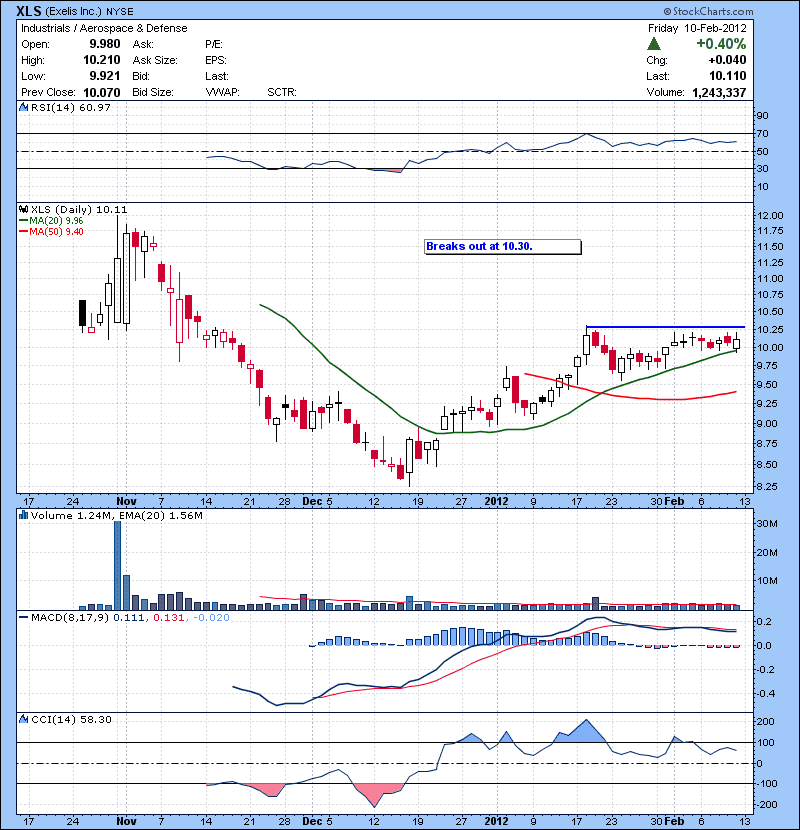Click the 'Bid Size:' label
This screenshot has width=800, height=830.
click(x=153, y=92)
